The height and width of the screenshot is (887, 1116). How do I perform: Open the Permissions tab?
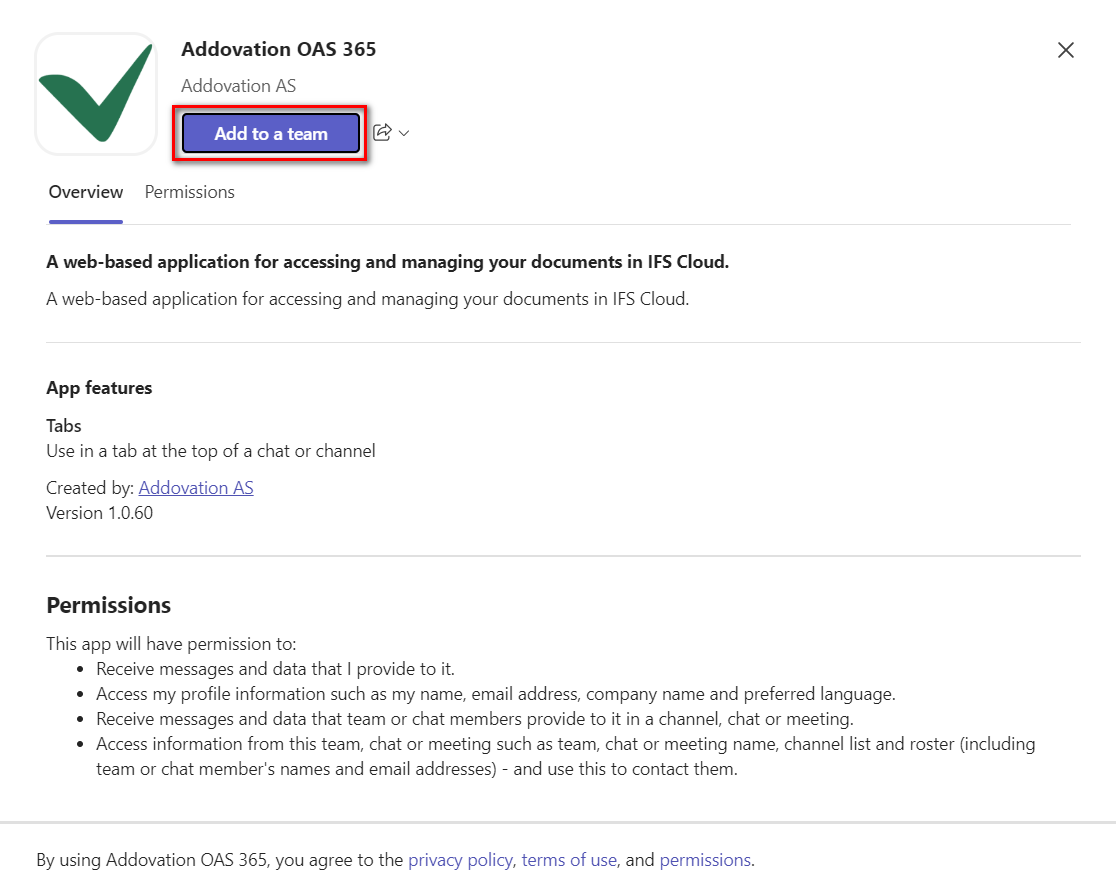(x=190, y=192)
